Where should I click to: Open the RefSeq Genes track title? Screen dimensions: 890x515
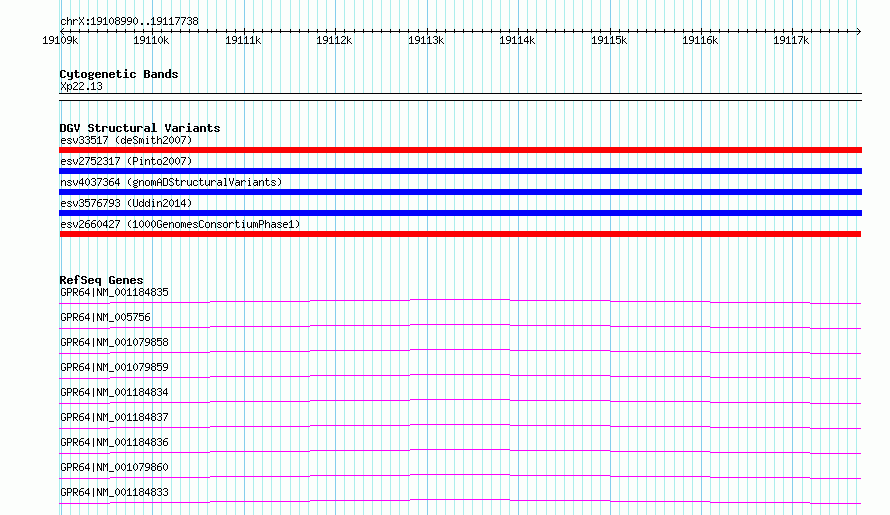pyautogui.click(x=101, y=280)
